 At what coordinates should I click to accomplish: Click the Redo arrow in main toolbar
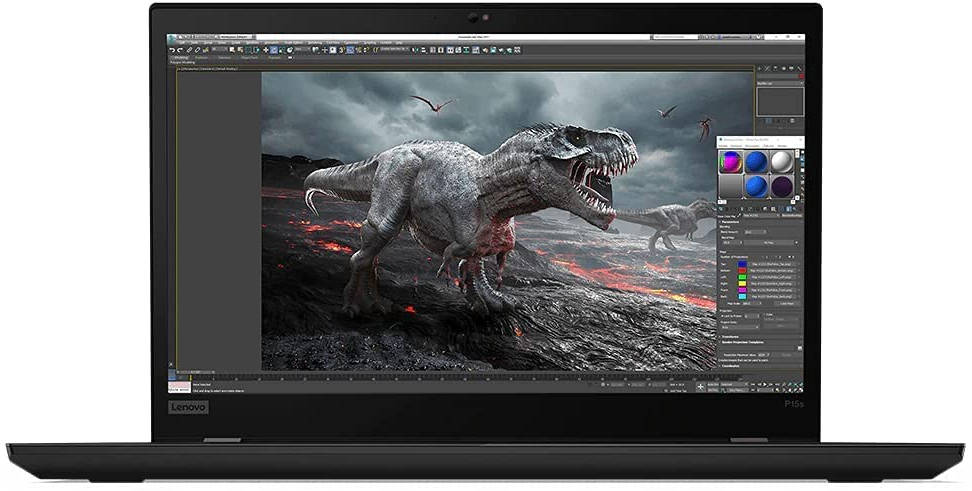180,50
